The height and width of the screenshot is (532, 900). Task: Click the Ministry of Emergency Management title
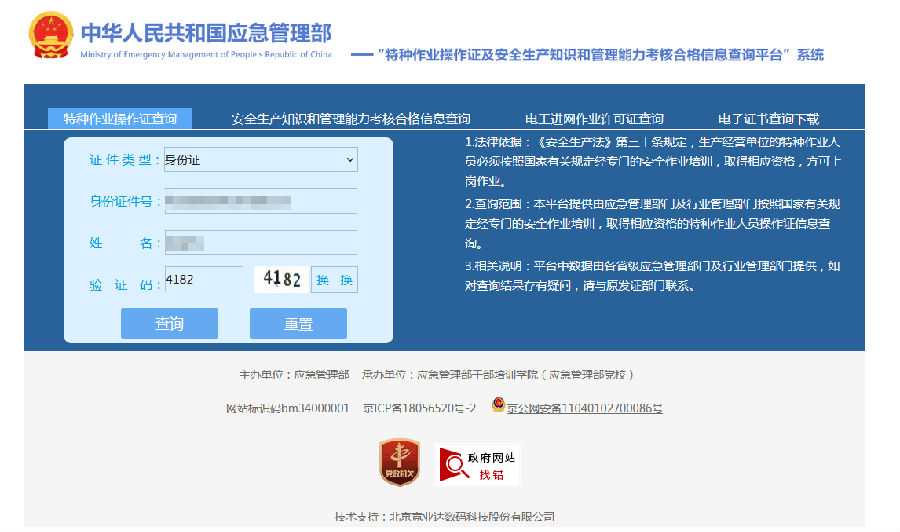point(205,35)
